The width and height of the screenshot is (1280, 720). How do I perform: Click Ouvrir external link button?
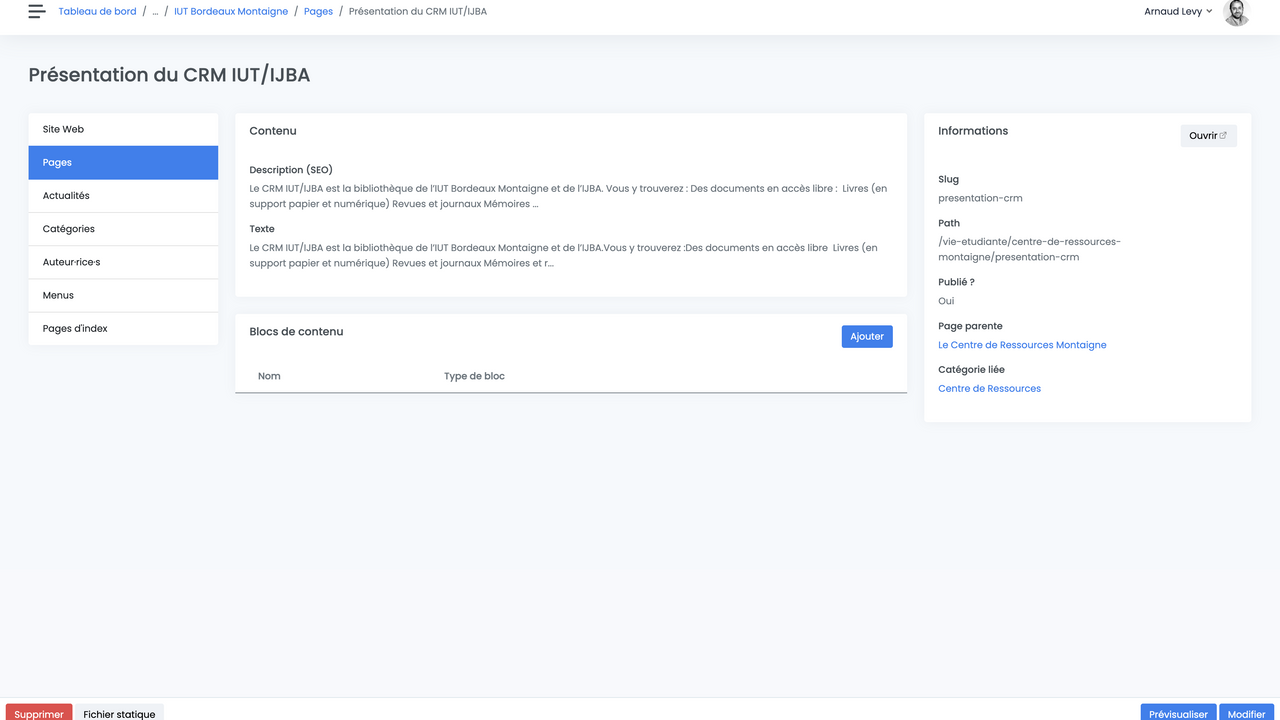click(1208, 136)
